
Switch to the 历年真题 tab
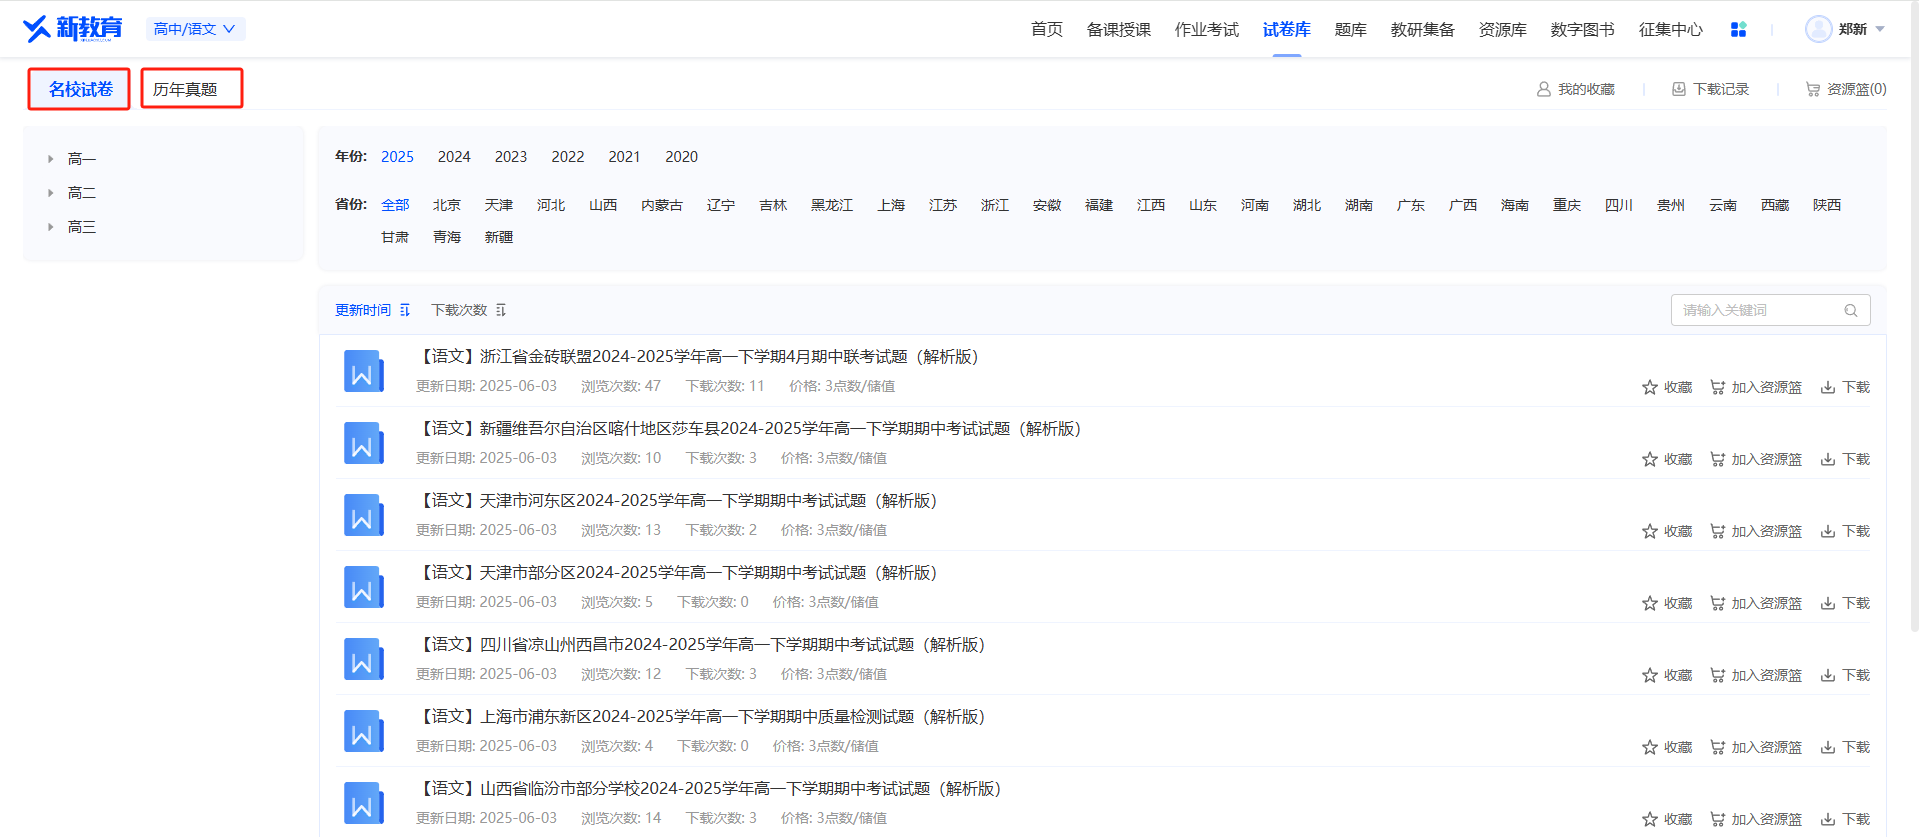tap(191, 89)
